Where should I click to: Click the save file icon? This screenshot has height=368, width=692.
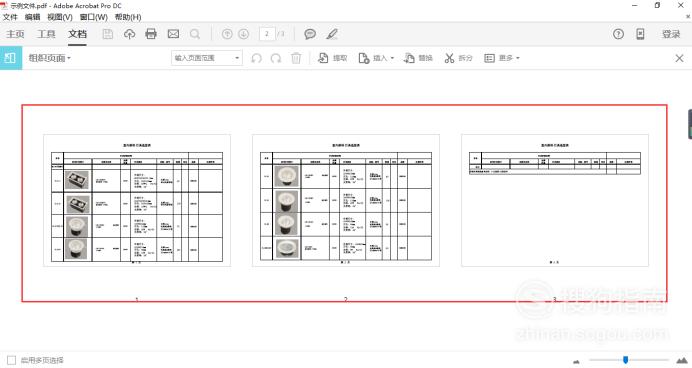[108, 34]
